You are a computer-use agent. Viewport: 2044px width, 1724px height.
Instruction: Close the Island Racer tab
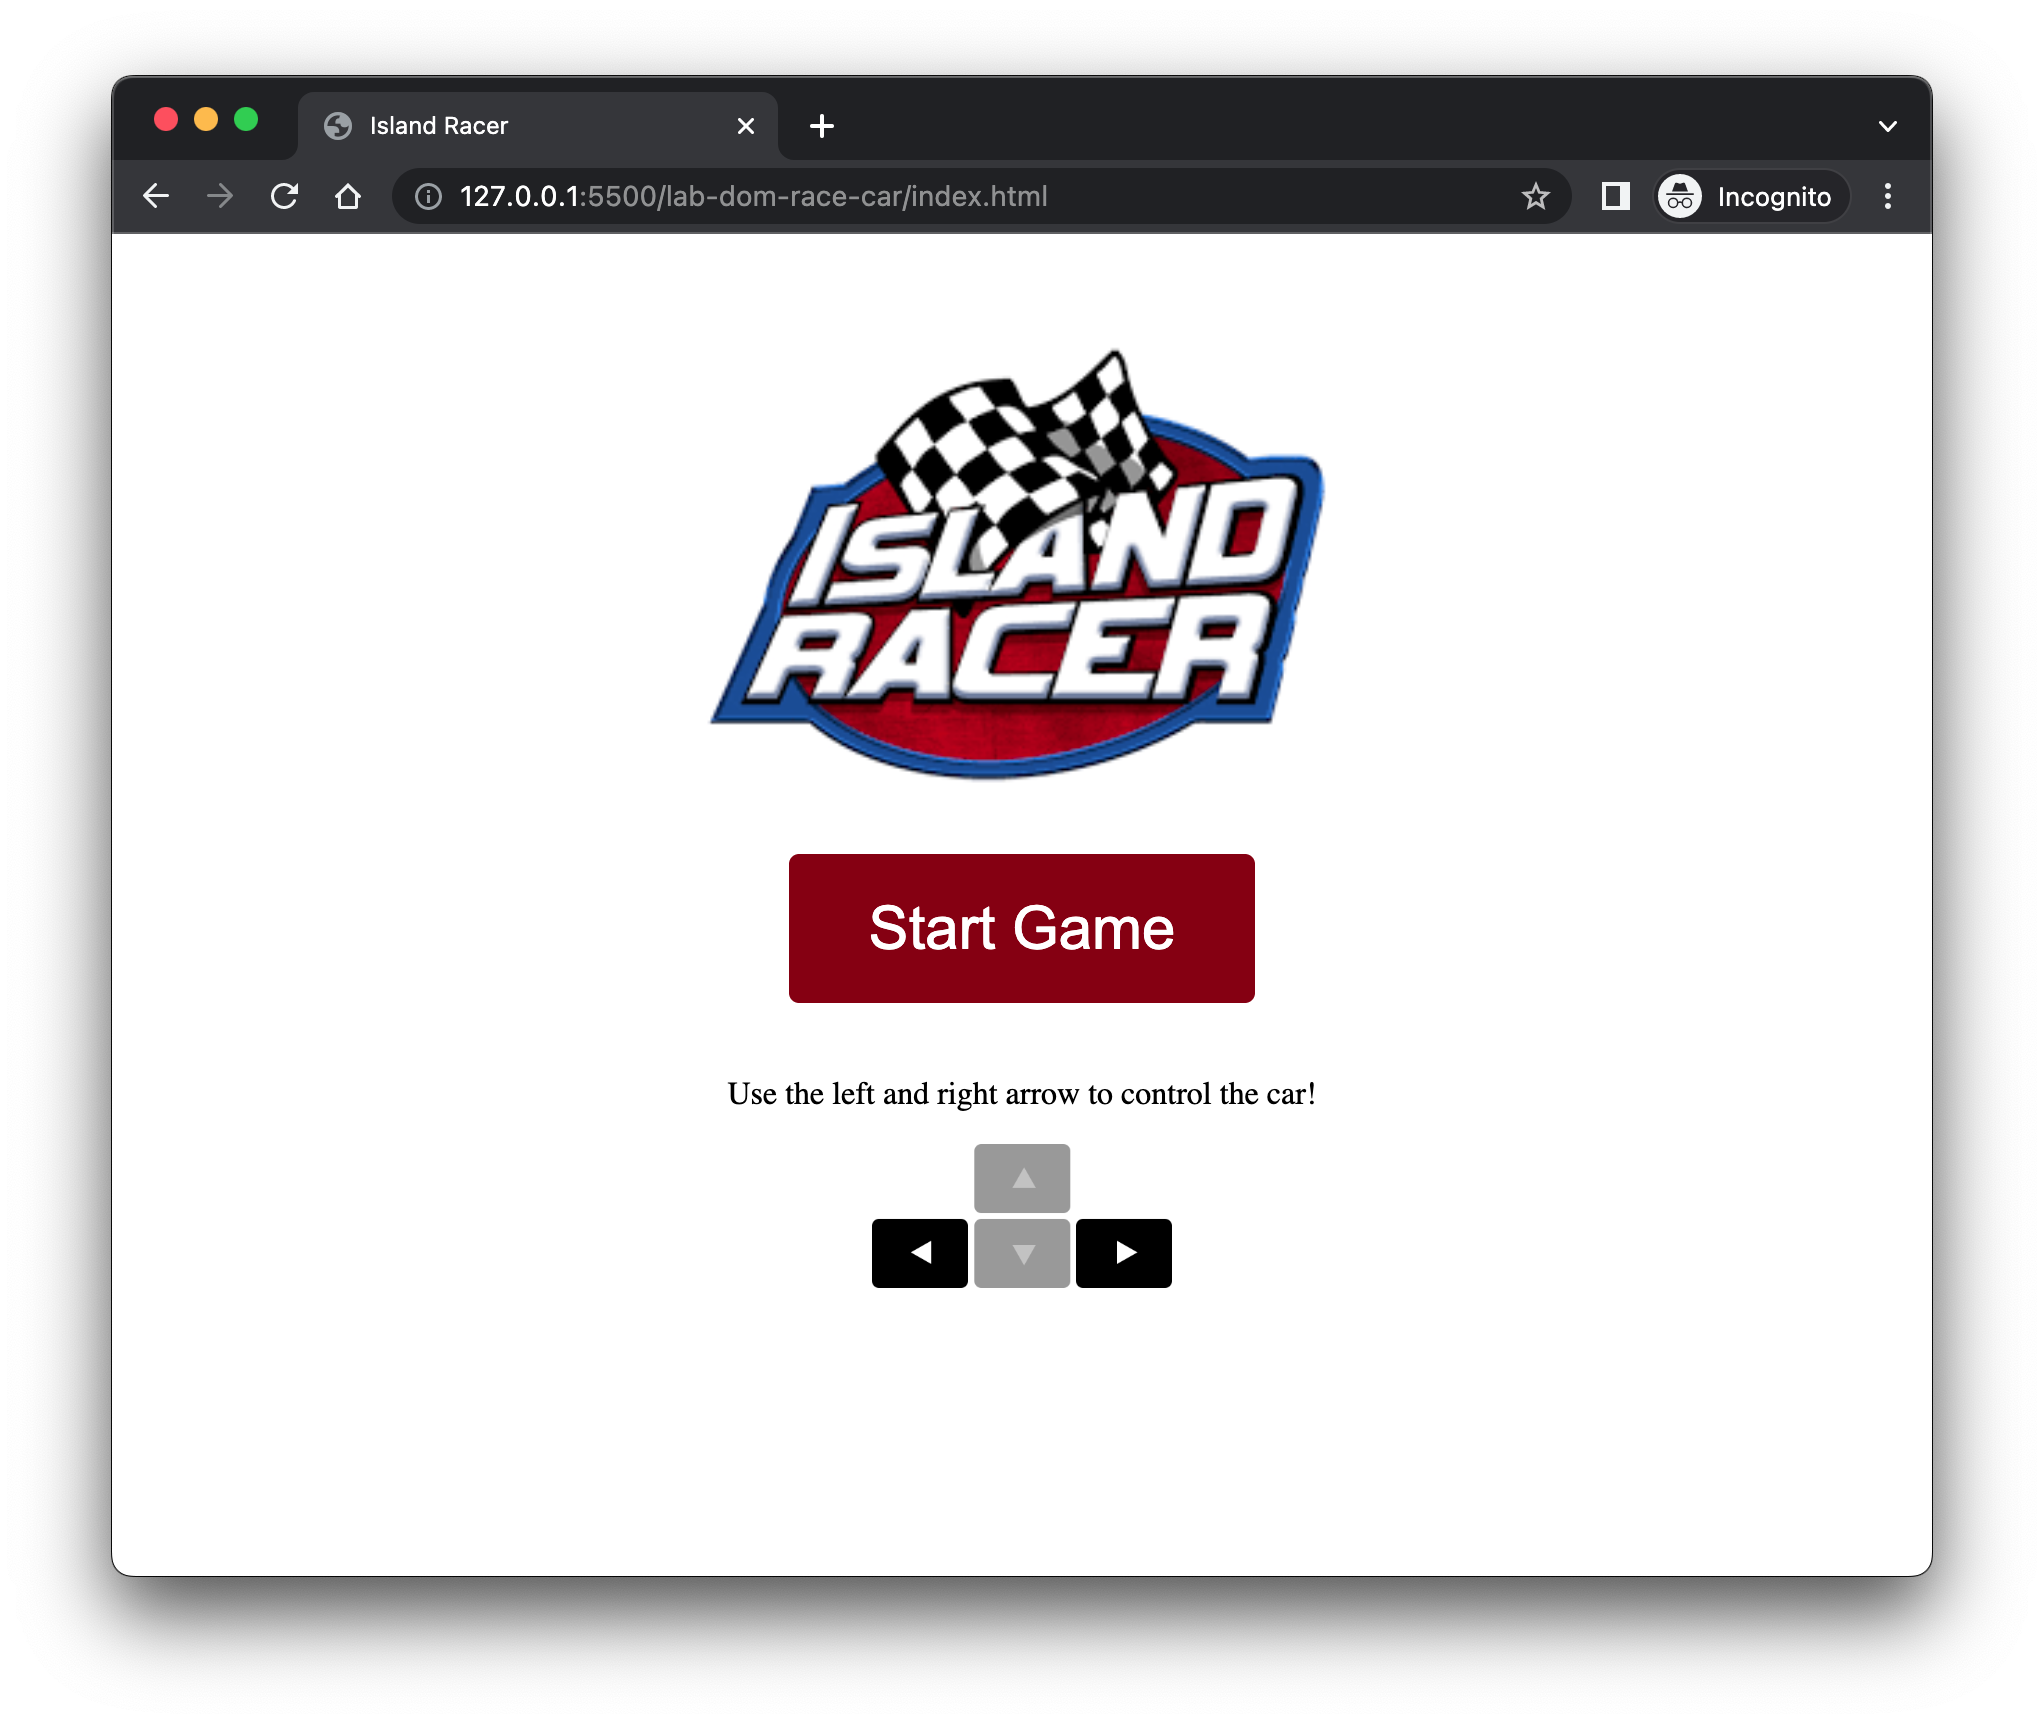coord(745,125)
